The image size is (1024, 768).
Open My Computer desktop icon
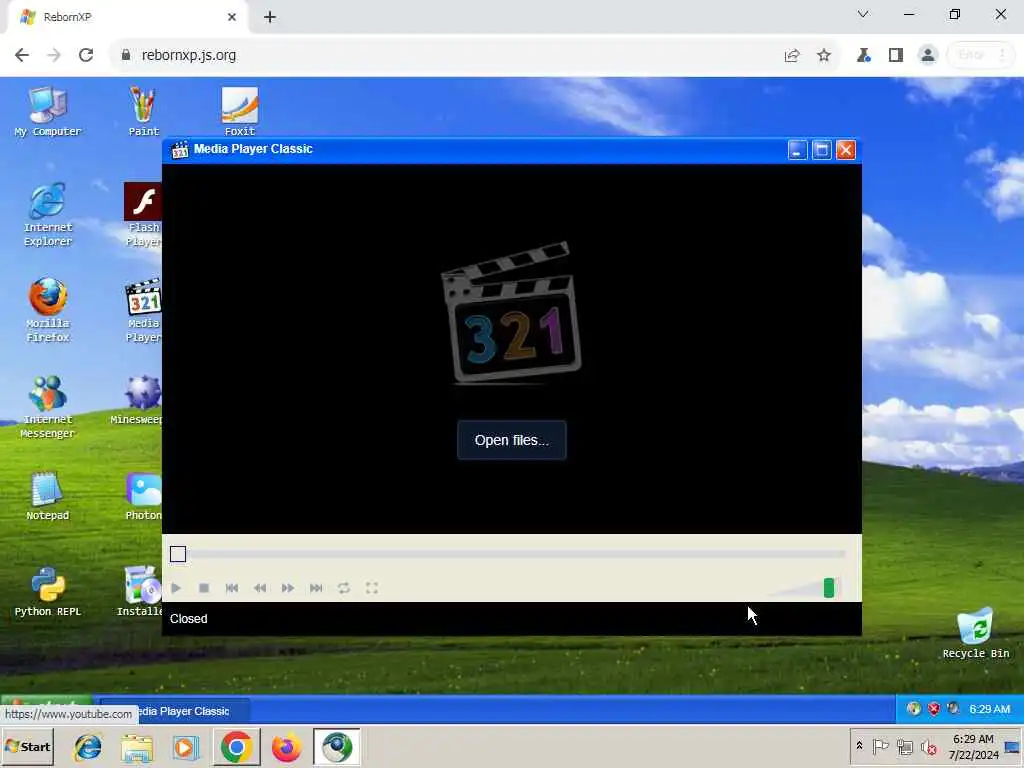pos(48,112)
